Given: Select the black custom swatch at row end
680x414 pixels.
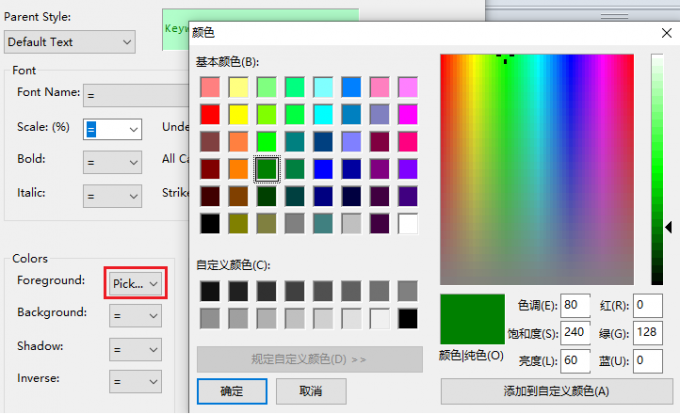Looking at the screenshot, I should pyautogui.click(x=408, y=319).
